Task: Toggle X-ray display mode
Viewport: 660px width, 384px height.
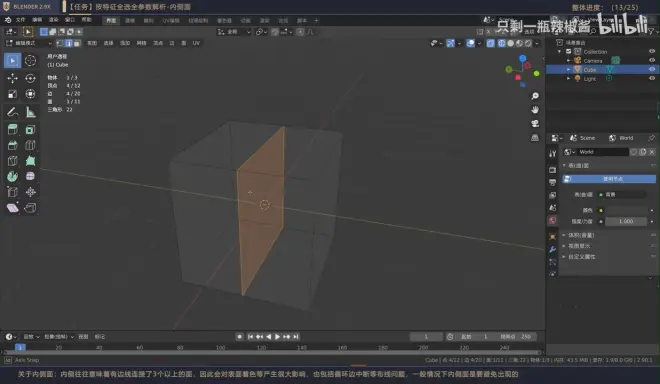Action: pyautogui.click(x=490, y=43)
